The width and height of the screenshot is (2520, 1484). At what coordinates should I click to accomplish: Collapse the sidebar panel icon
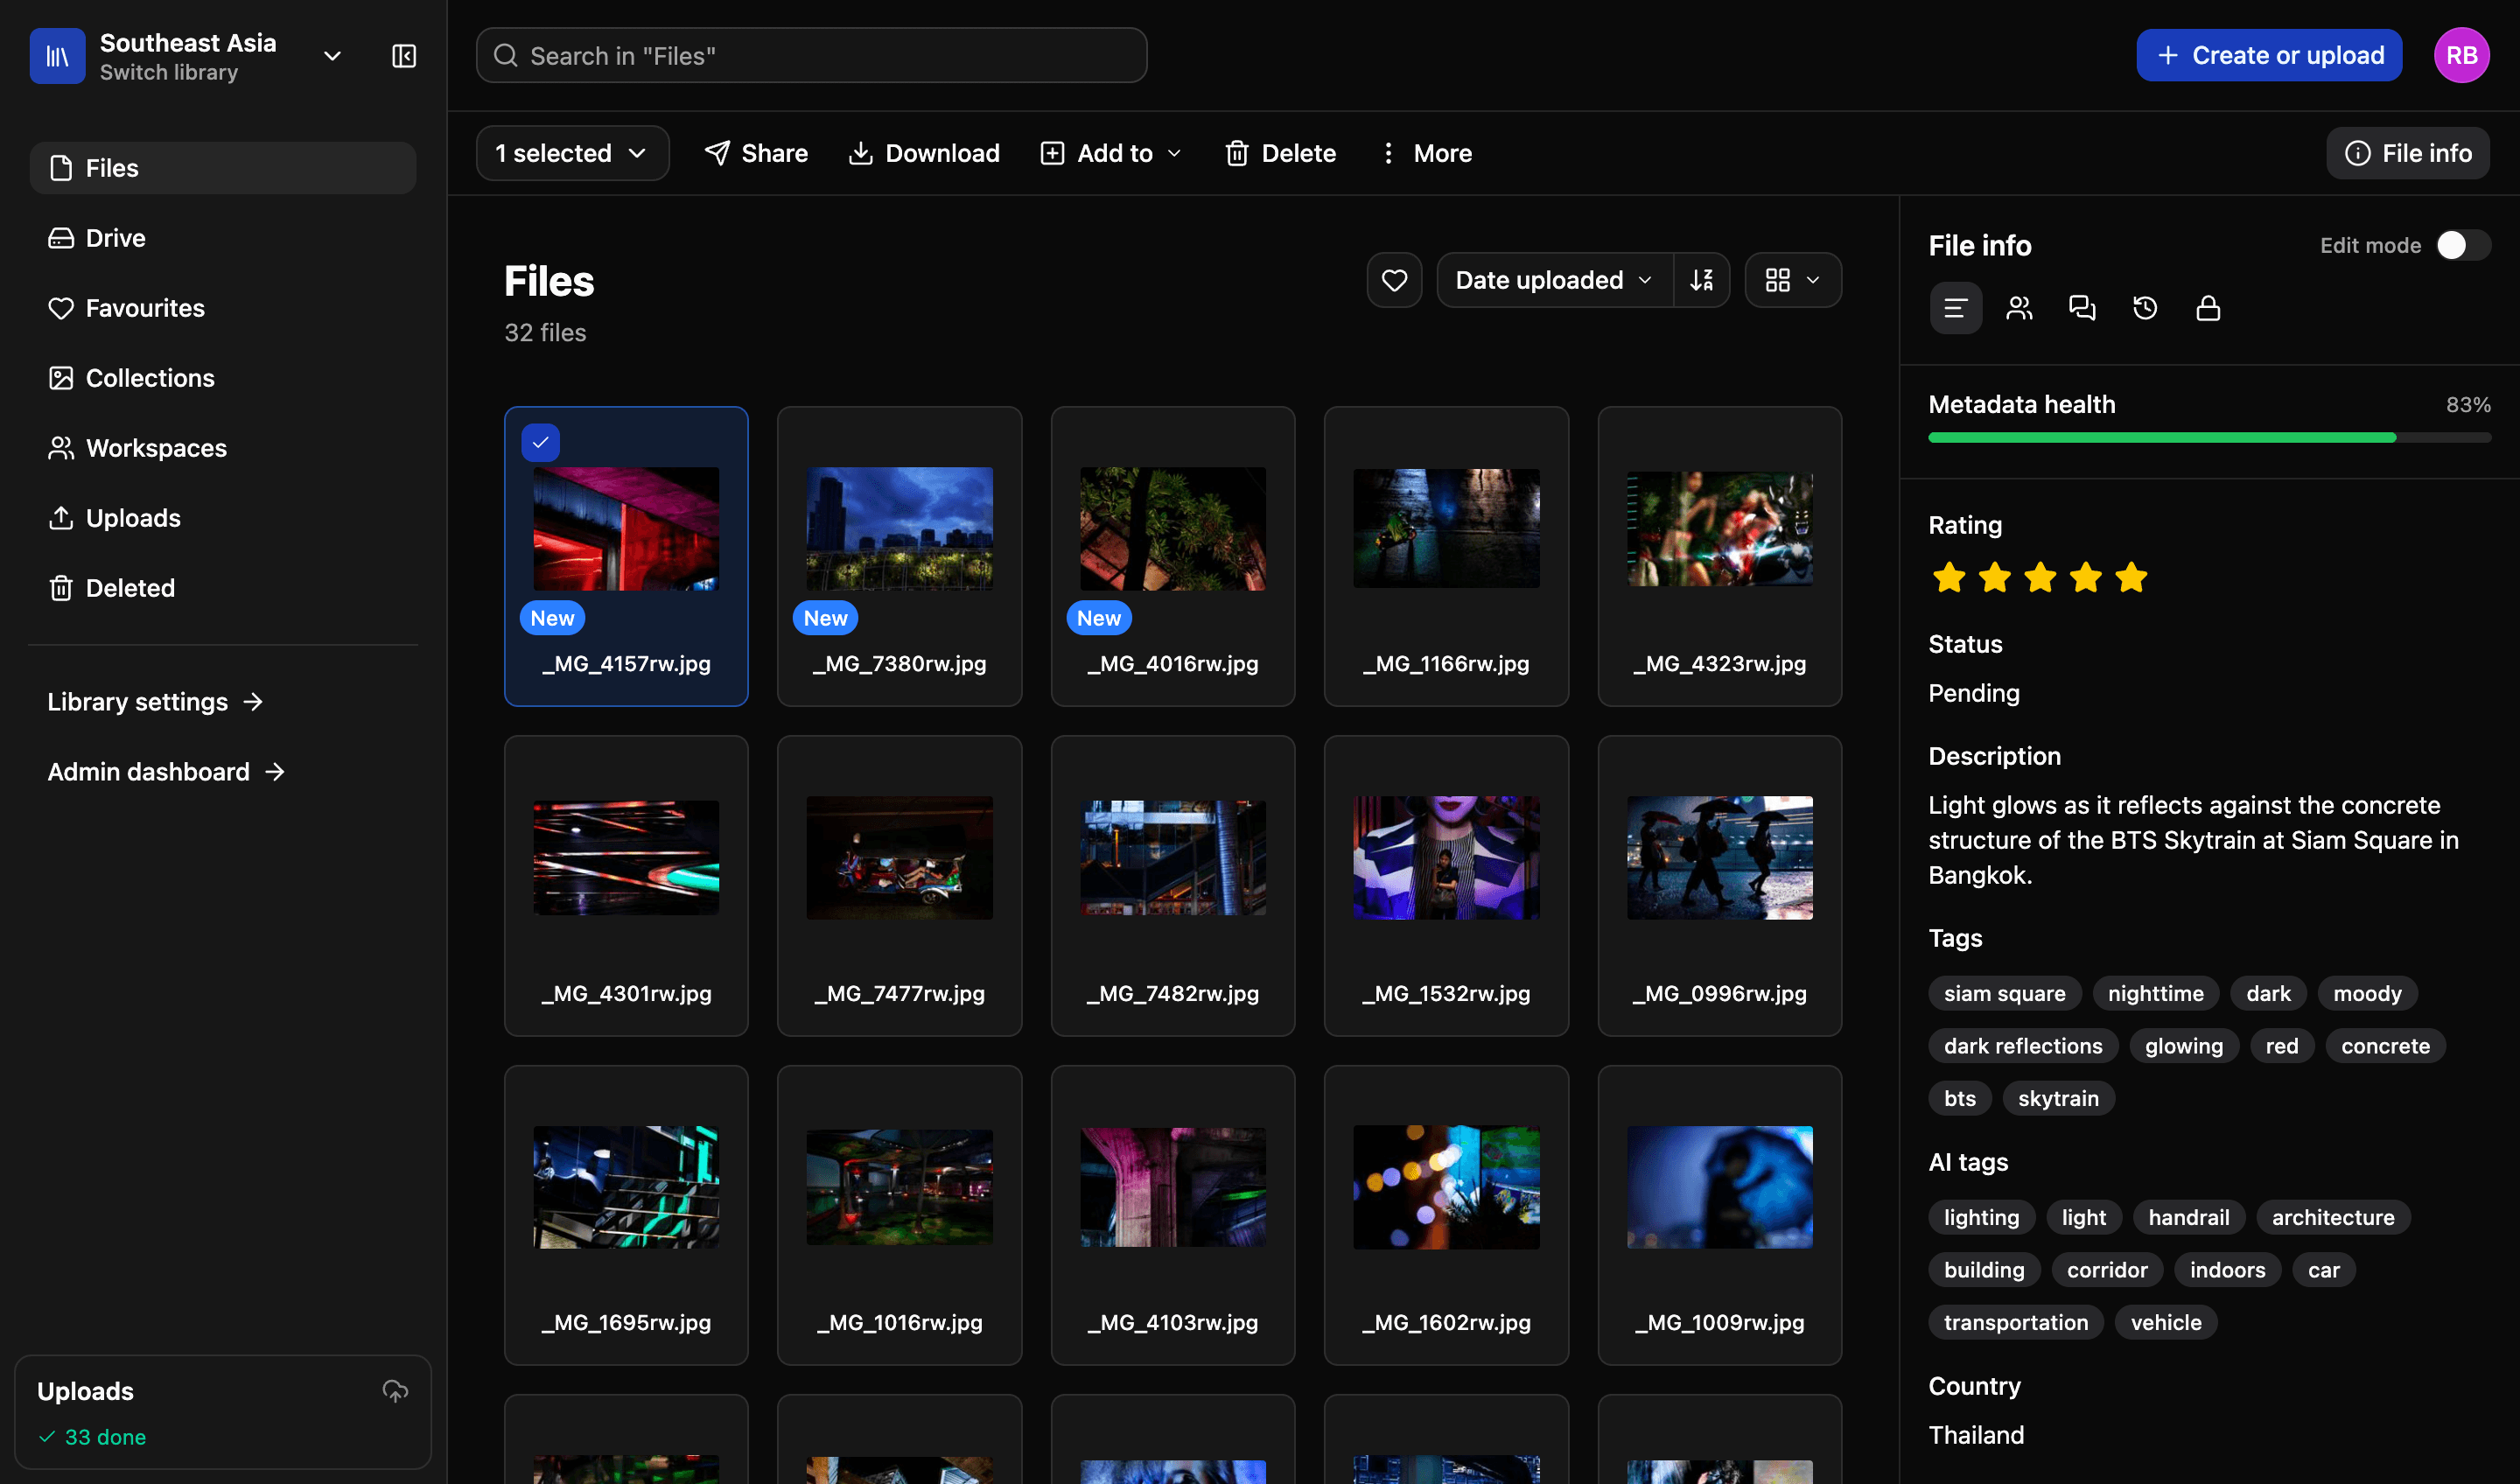pyautogui.click(x=404, y=56)
